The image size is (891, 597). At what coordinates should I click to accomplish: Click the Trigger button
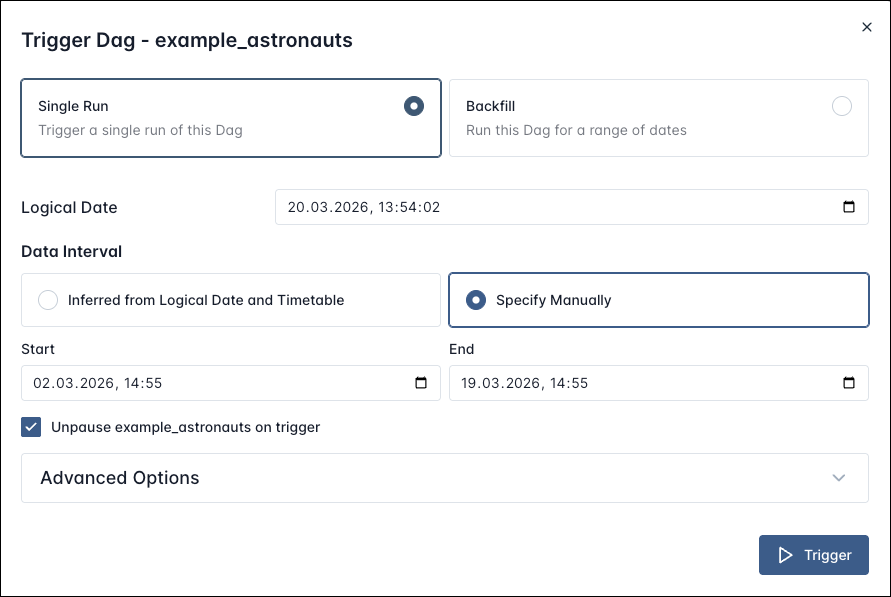(x=814, y=554)
